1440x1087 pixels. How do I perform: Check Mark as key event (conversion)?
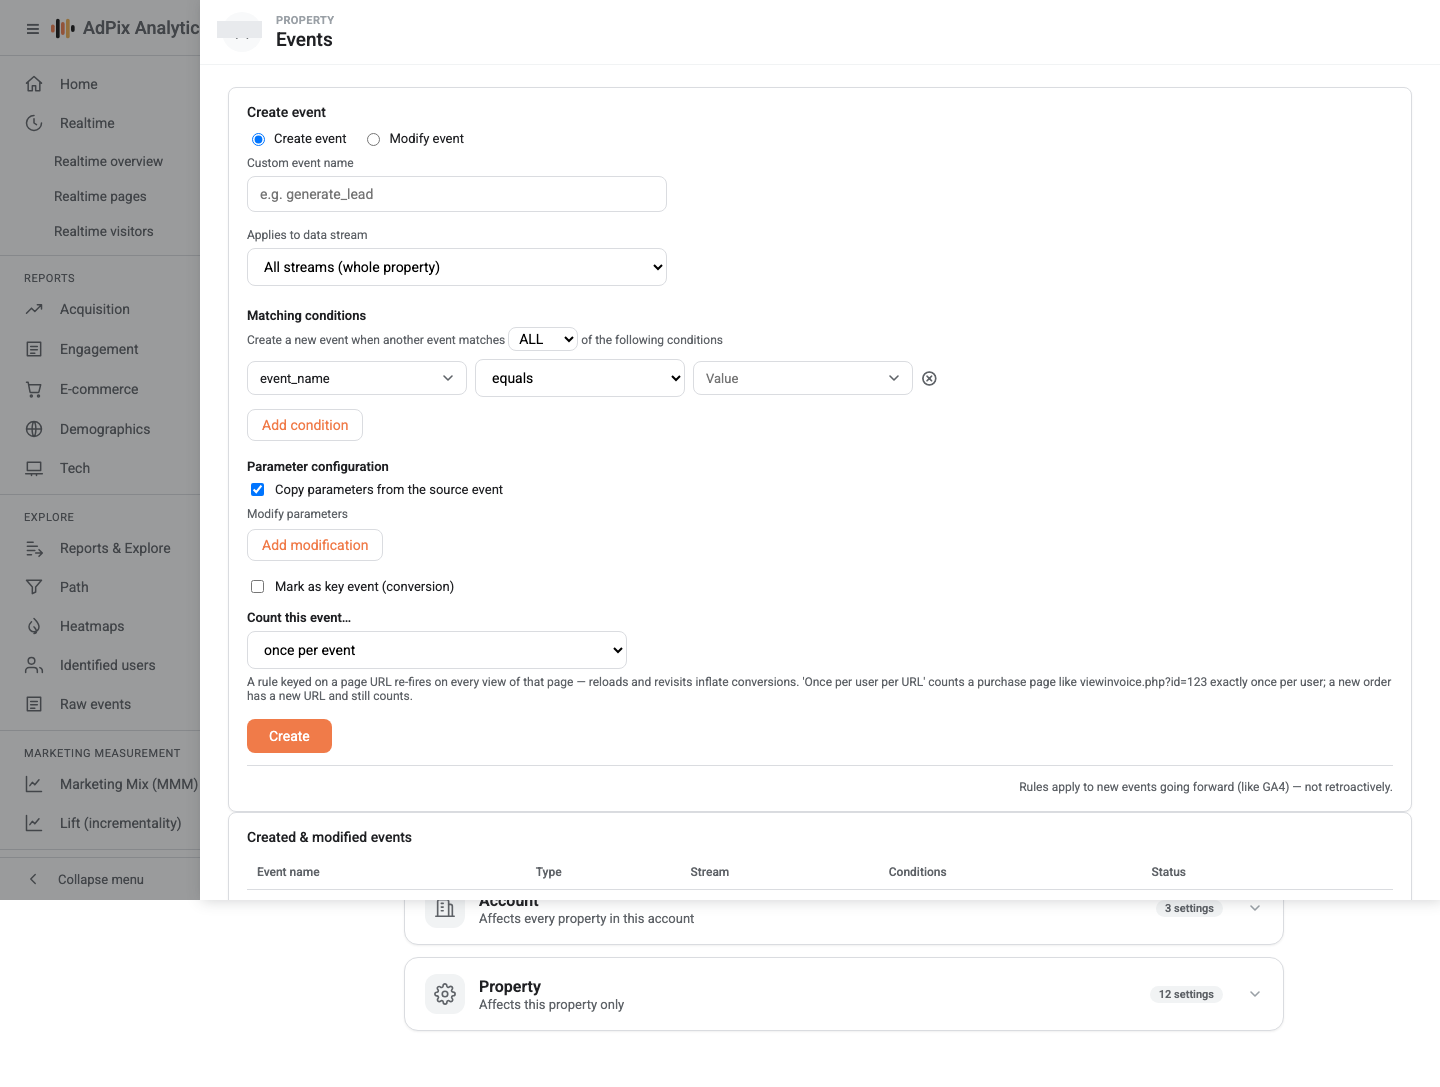257,586
